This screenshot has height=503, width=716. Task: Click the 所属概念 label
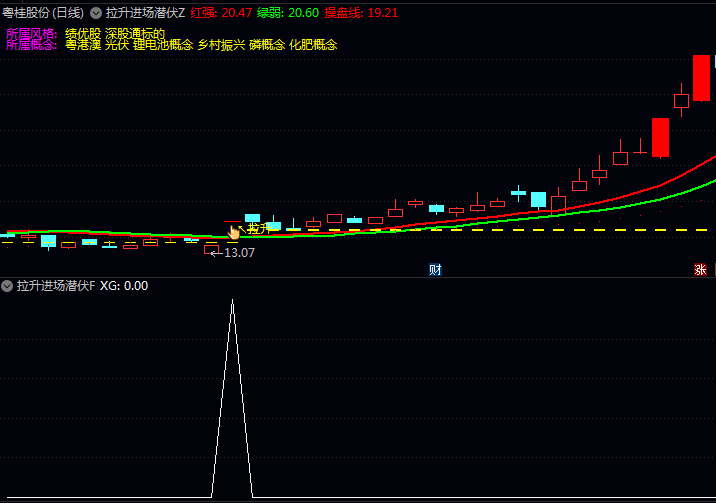[31, 45]
